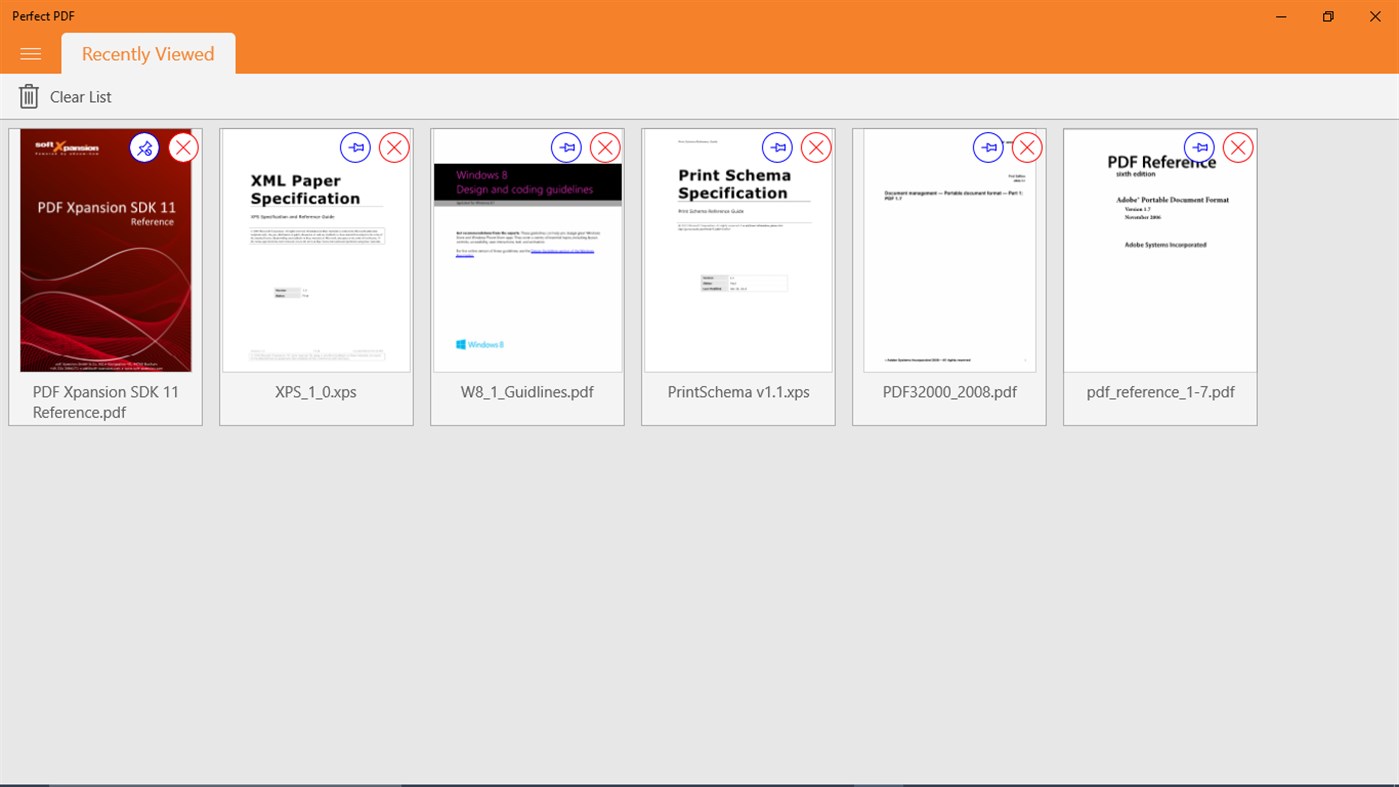This screenshot has width=1399, height=787.
Task: Toggle the pin on PrintSchema v1.1.xps
Action: (777, 147)
